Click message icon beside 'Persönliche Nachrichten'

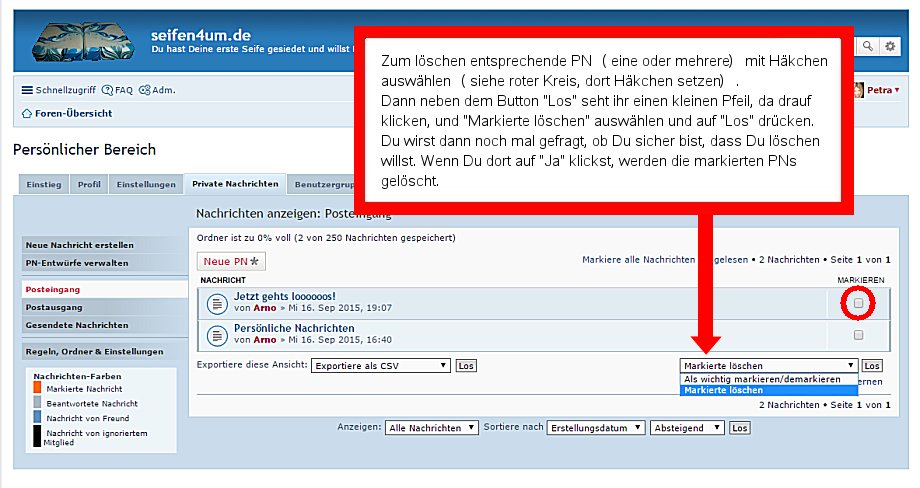tap(216, 334)
